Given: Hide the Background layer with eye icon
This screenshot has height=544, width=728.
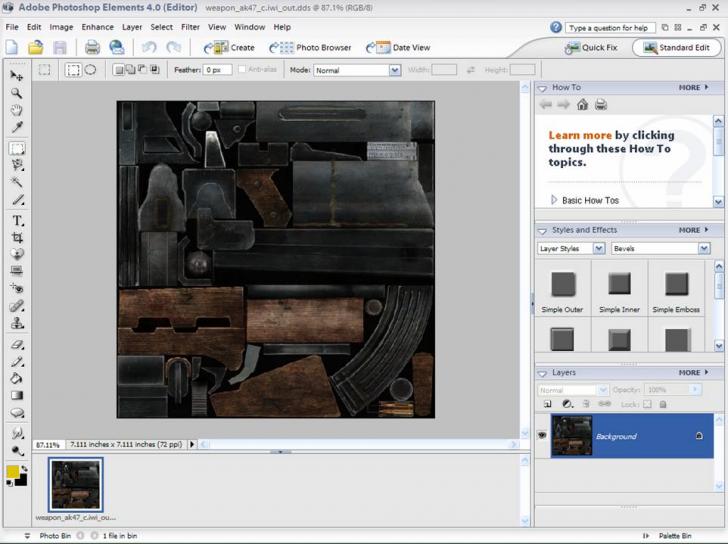Looking at the screenshot, I should (543, 436).
